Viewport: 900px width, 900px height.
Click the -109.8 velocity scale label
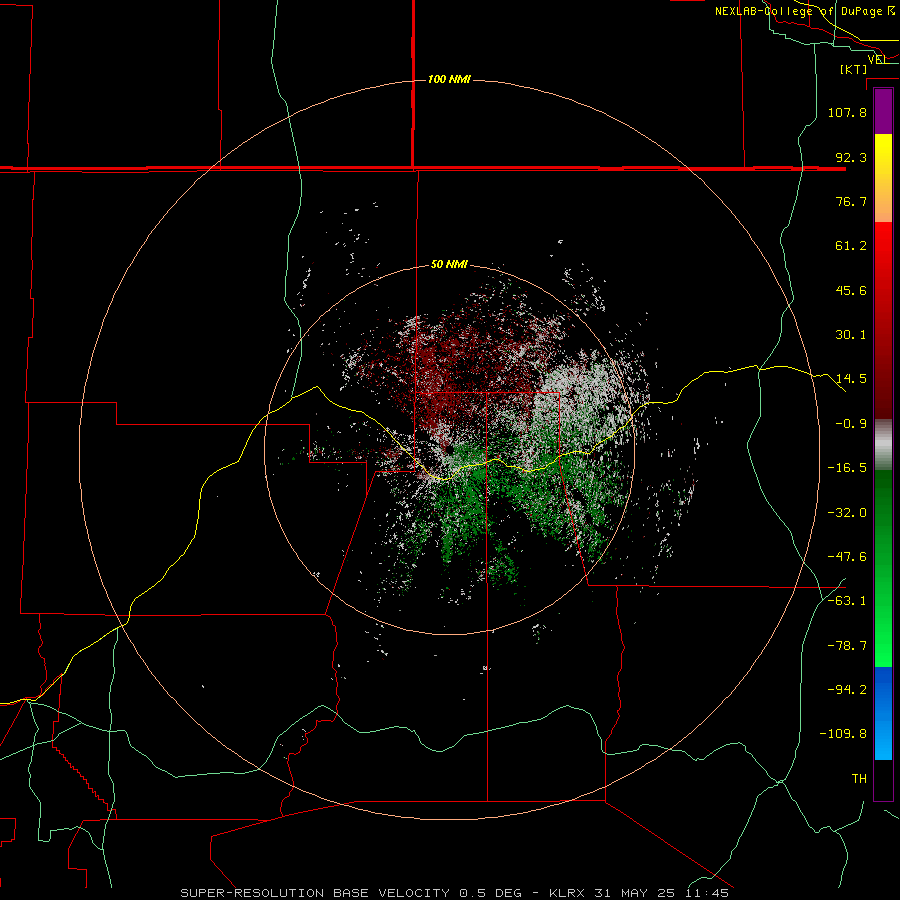(x=843, y=734)
